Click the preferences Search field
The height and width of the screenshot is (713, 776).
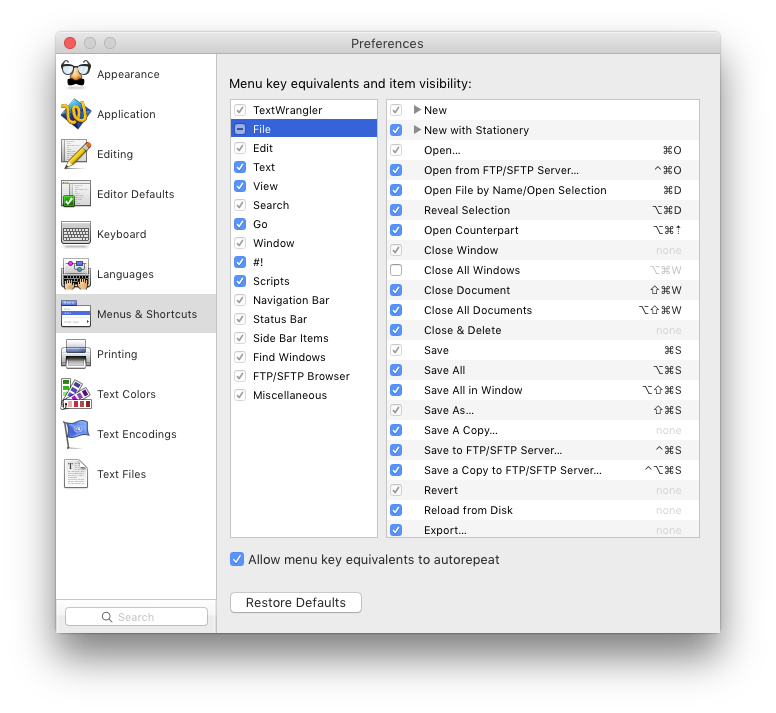coord(136,617)
